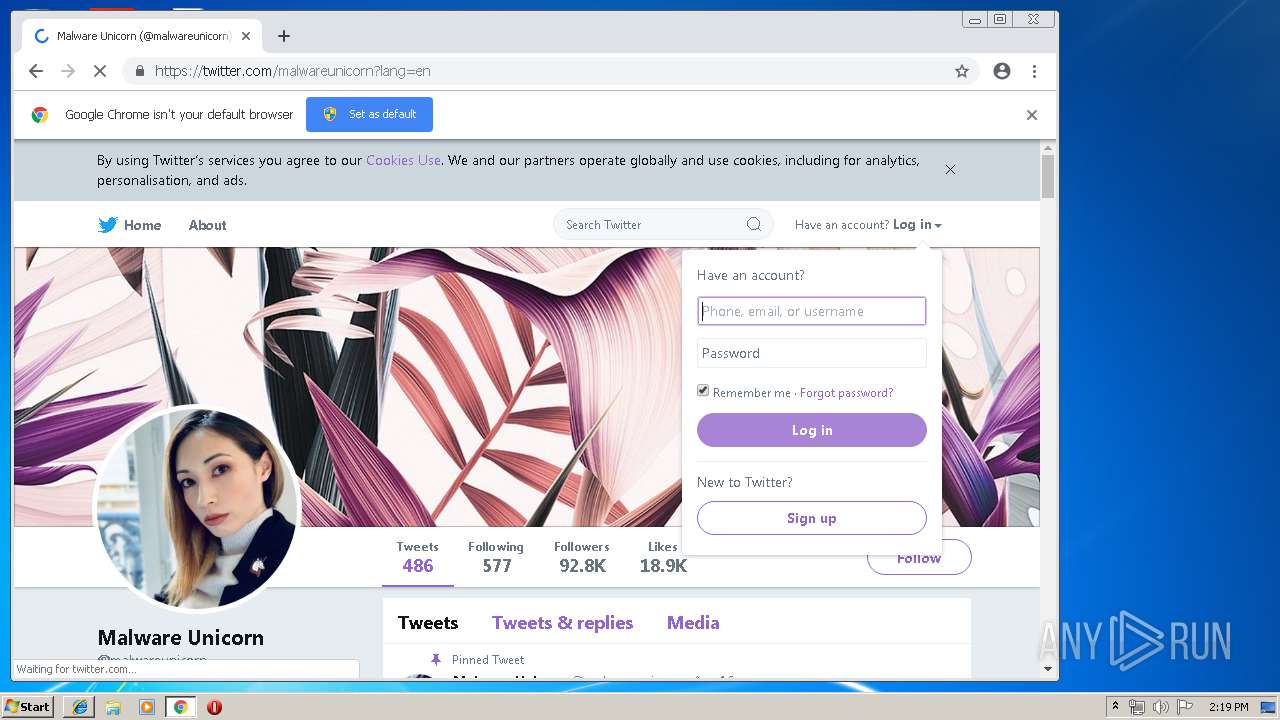Open the media player taskbar icon
This screenshot has height=720, width=1280.
pyautogui.click(x=147, y=707)
